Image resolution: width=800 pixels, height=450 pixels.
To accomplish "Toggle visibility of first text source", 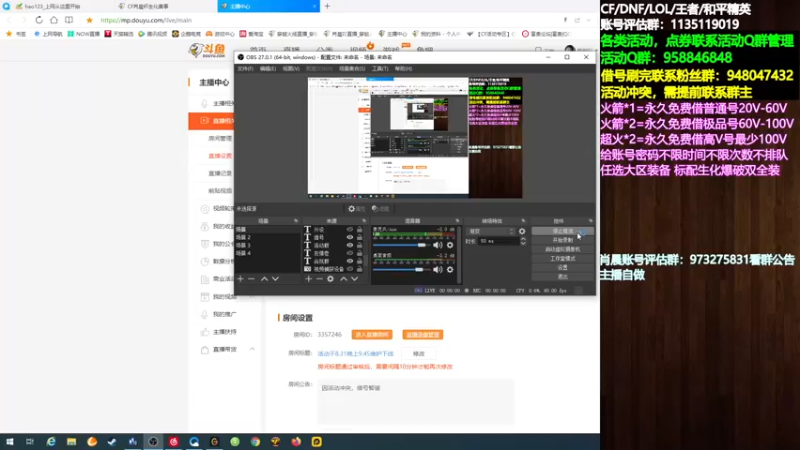I will click(x=349, y=230).
